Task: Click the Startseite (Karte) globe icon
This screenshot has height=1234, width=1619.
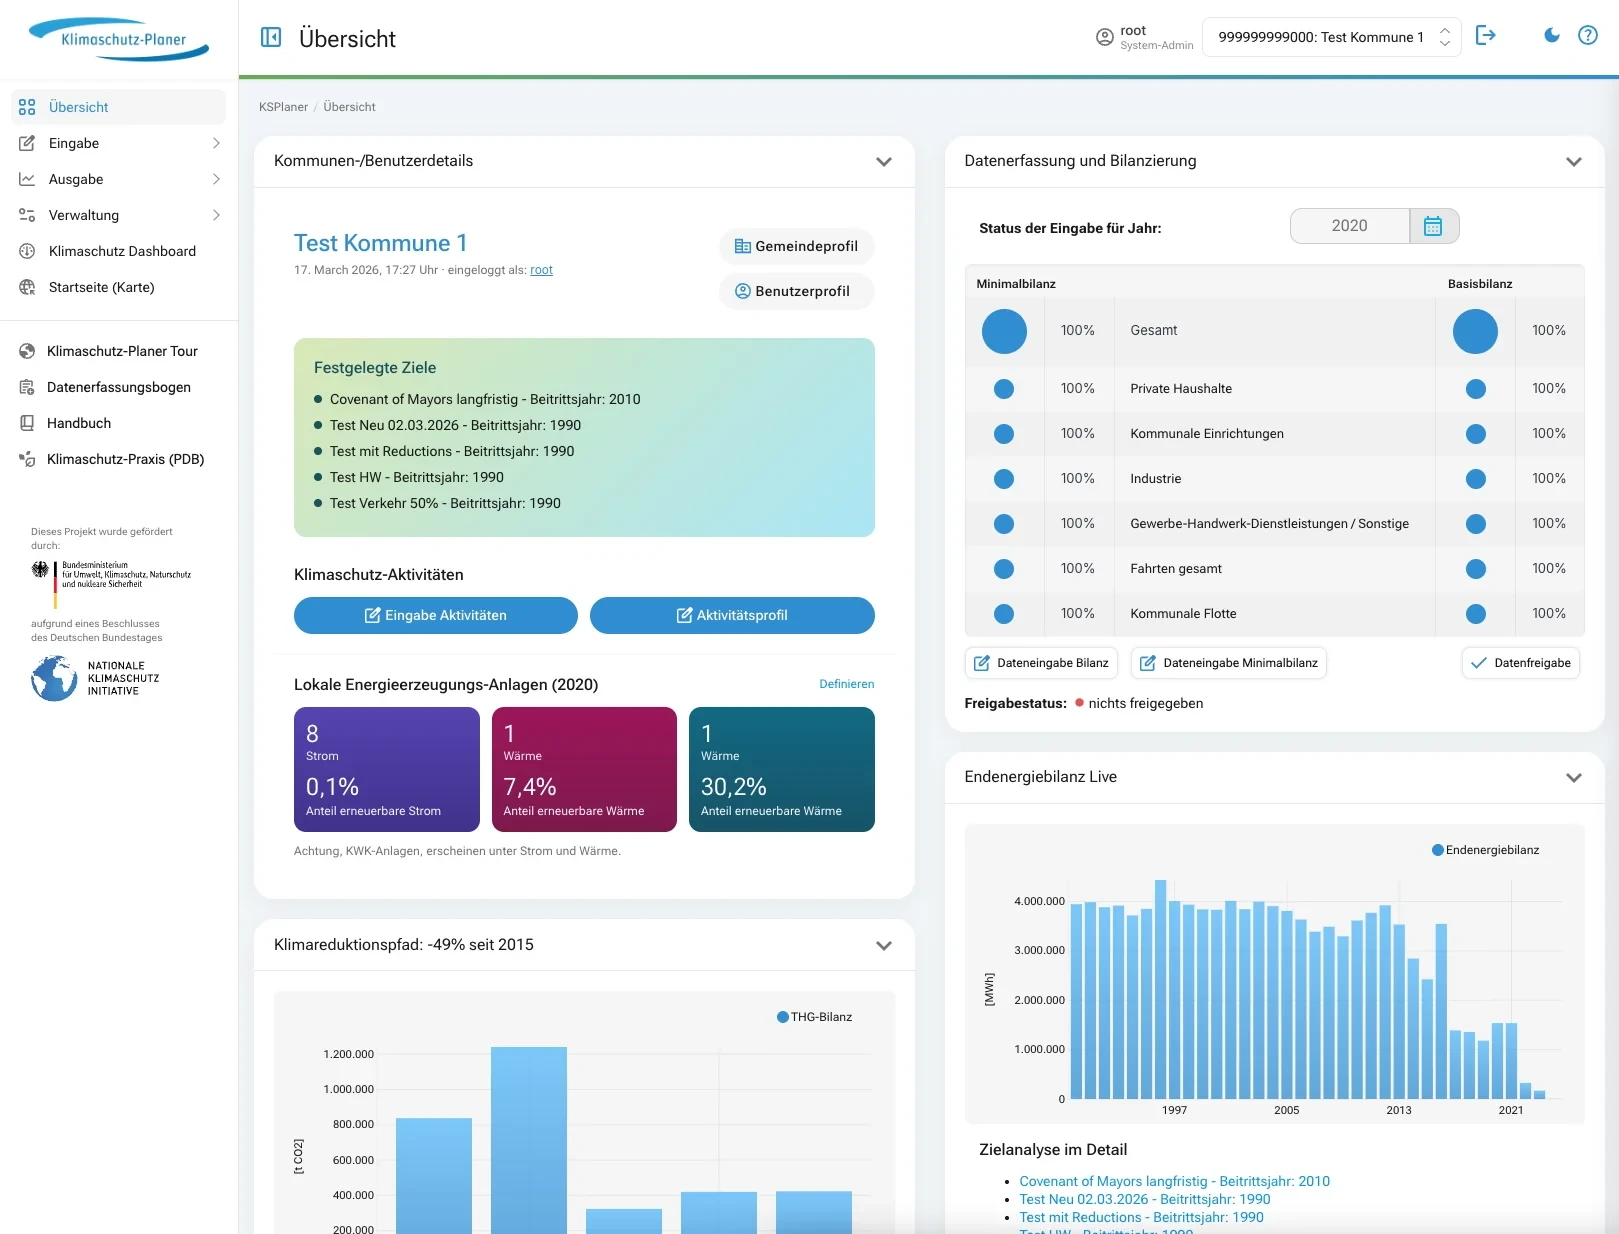Action: coord(27,287)
